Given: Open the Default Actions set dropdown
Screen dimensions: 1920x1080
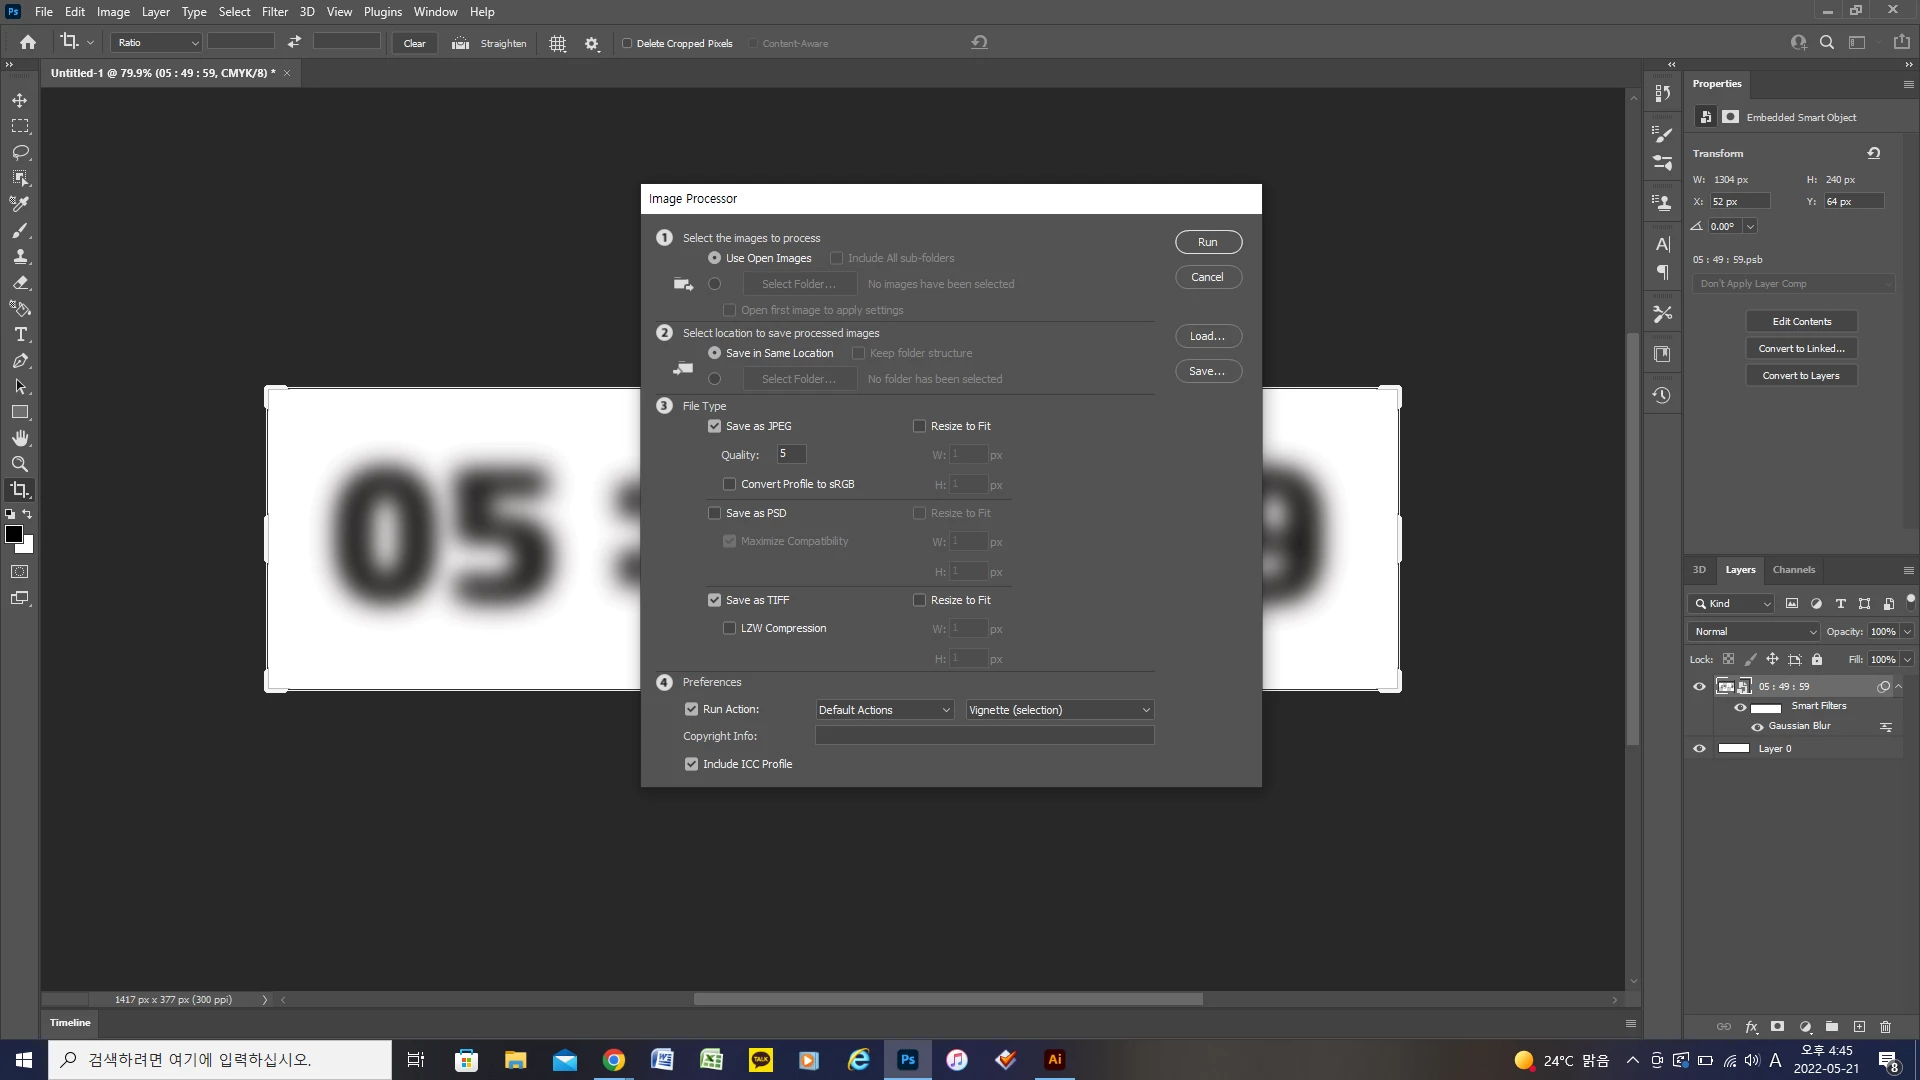Looking at the screenshot, I should (x=884, y=710).
